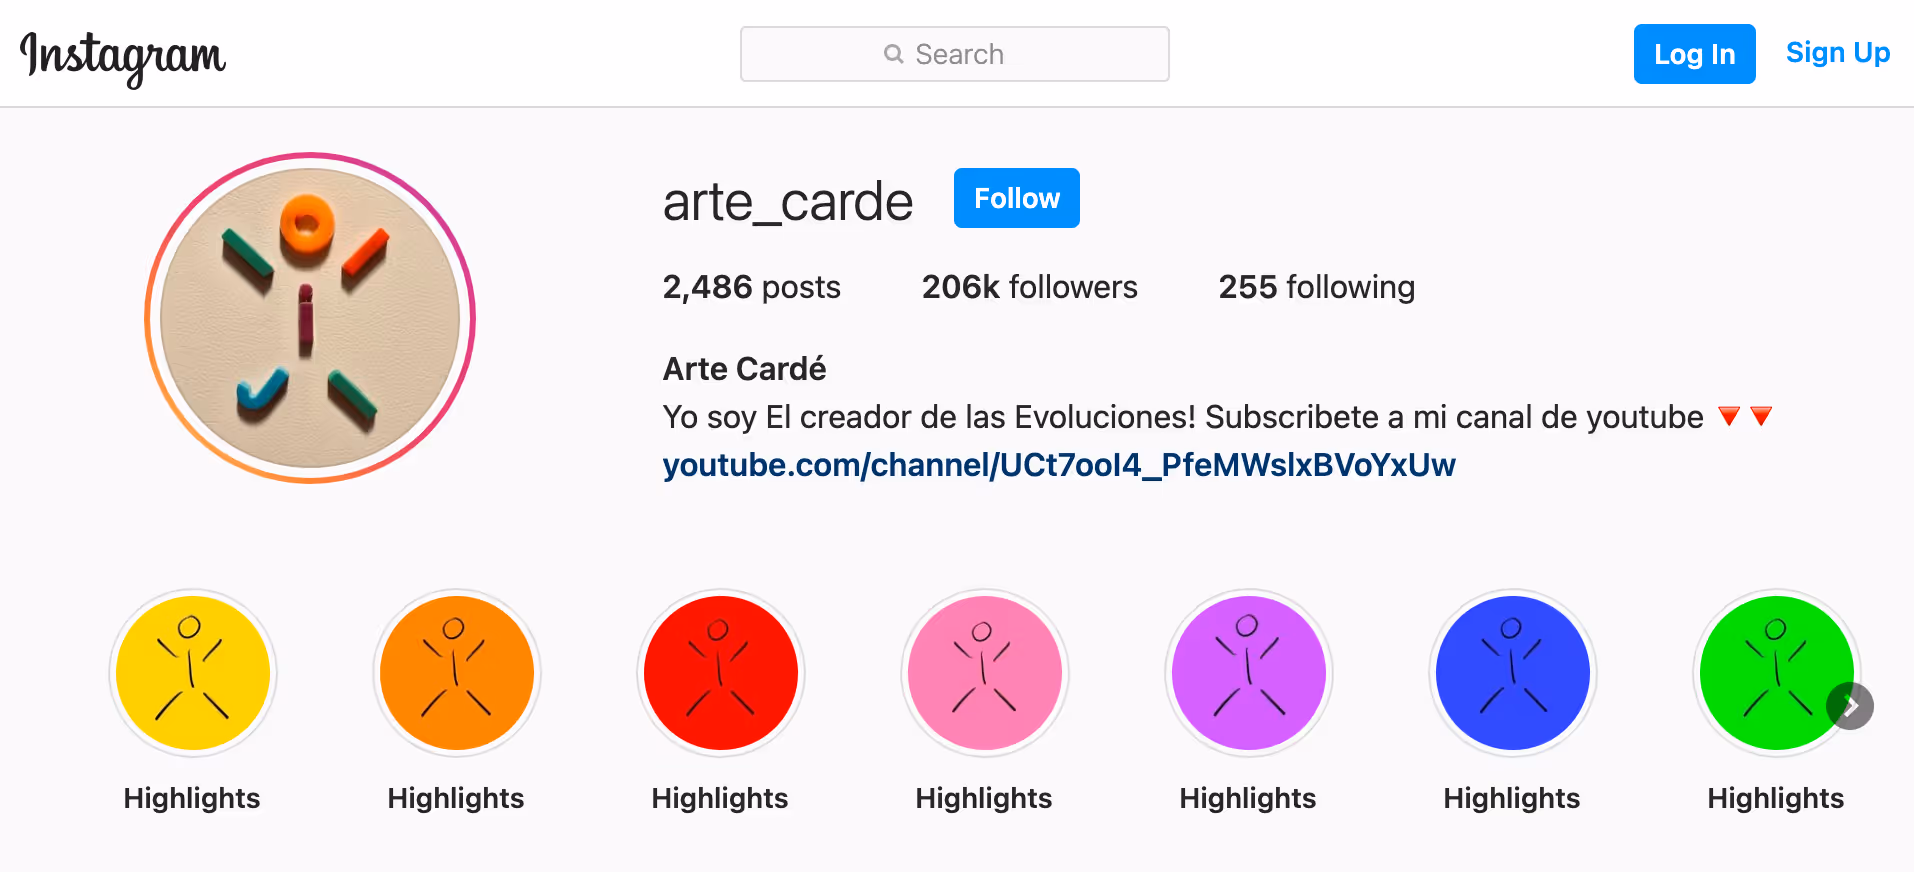
Task: Click the 2,486 posts count
Action: click(x=751, y=287)
